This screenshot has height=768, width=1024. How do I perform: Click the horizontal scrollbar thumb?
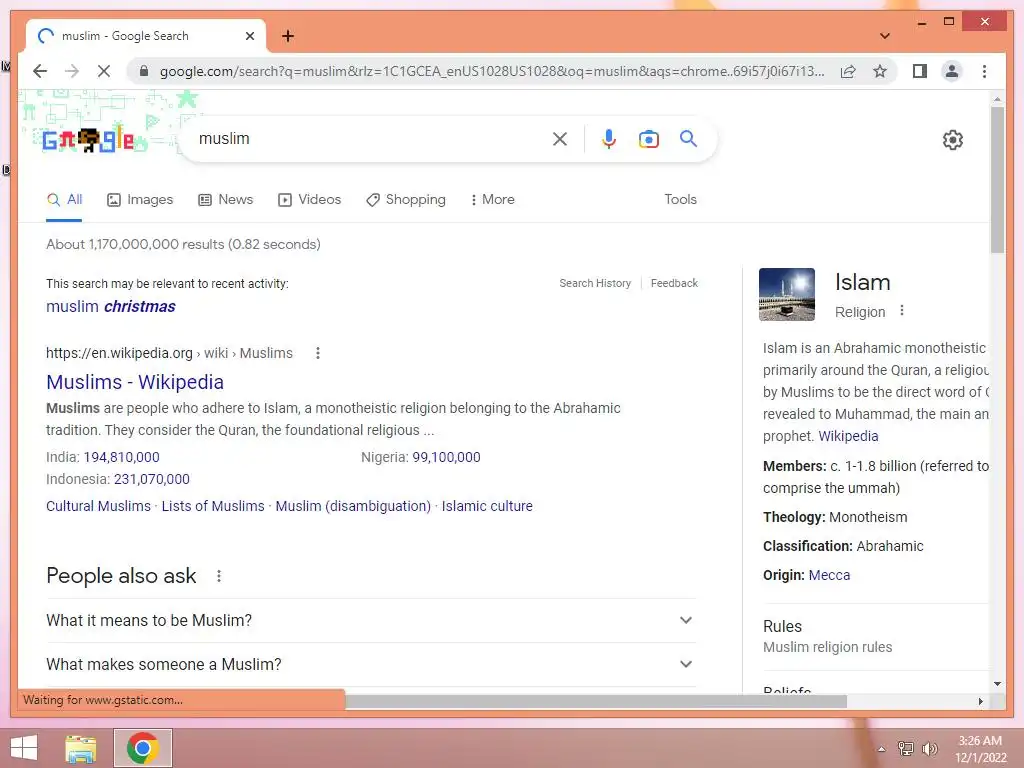click(596, 701)
